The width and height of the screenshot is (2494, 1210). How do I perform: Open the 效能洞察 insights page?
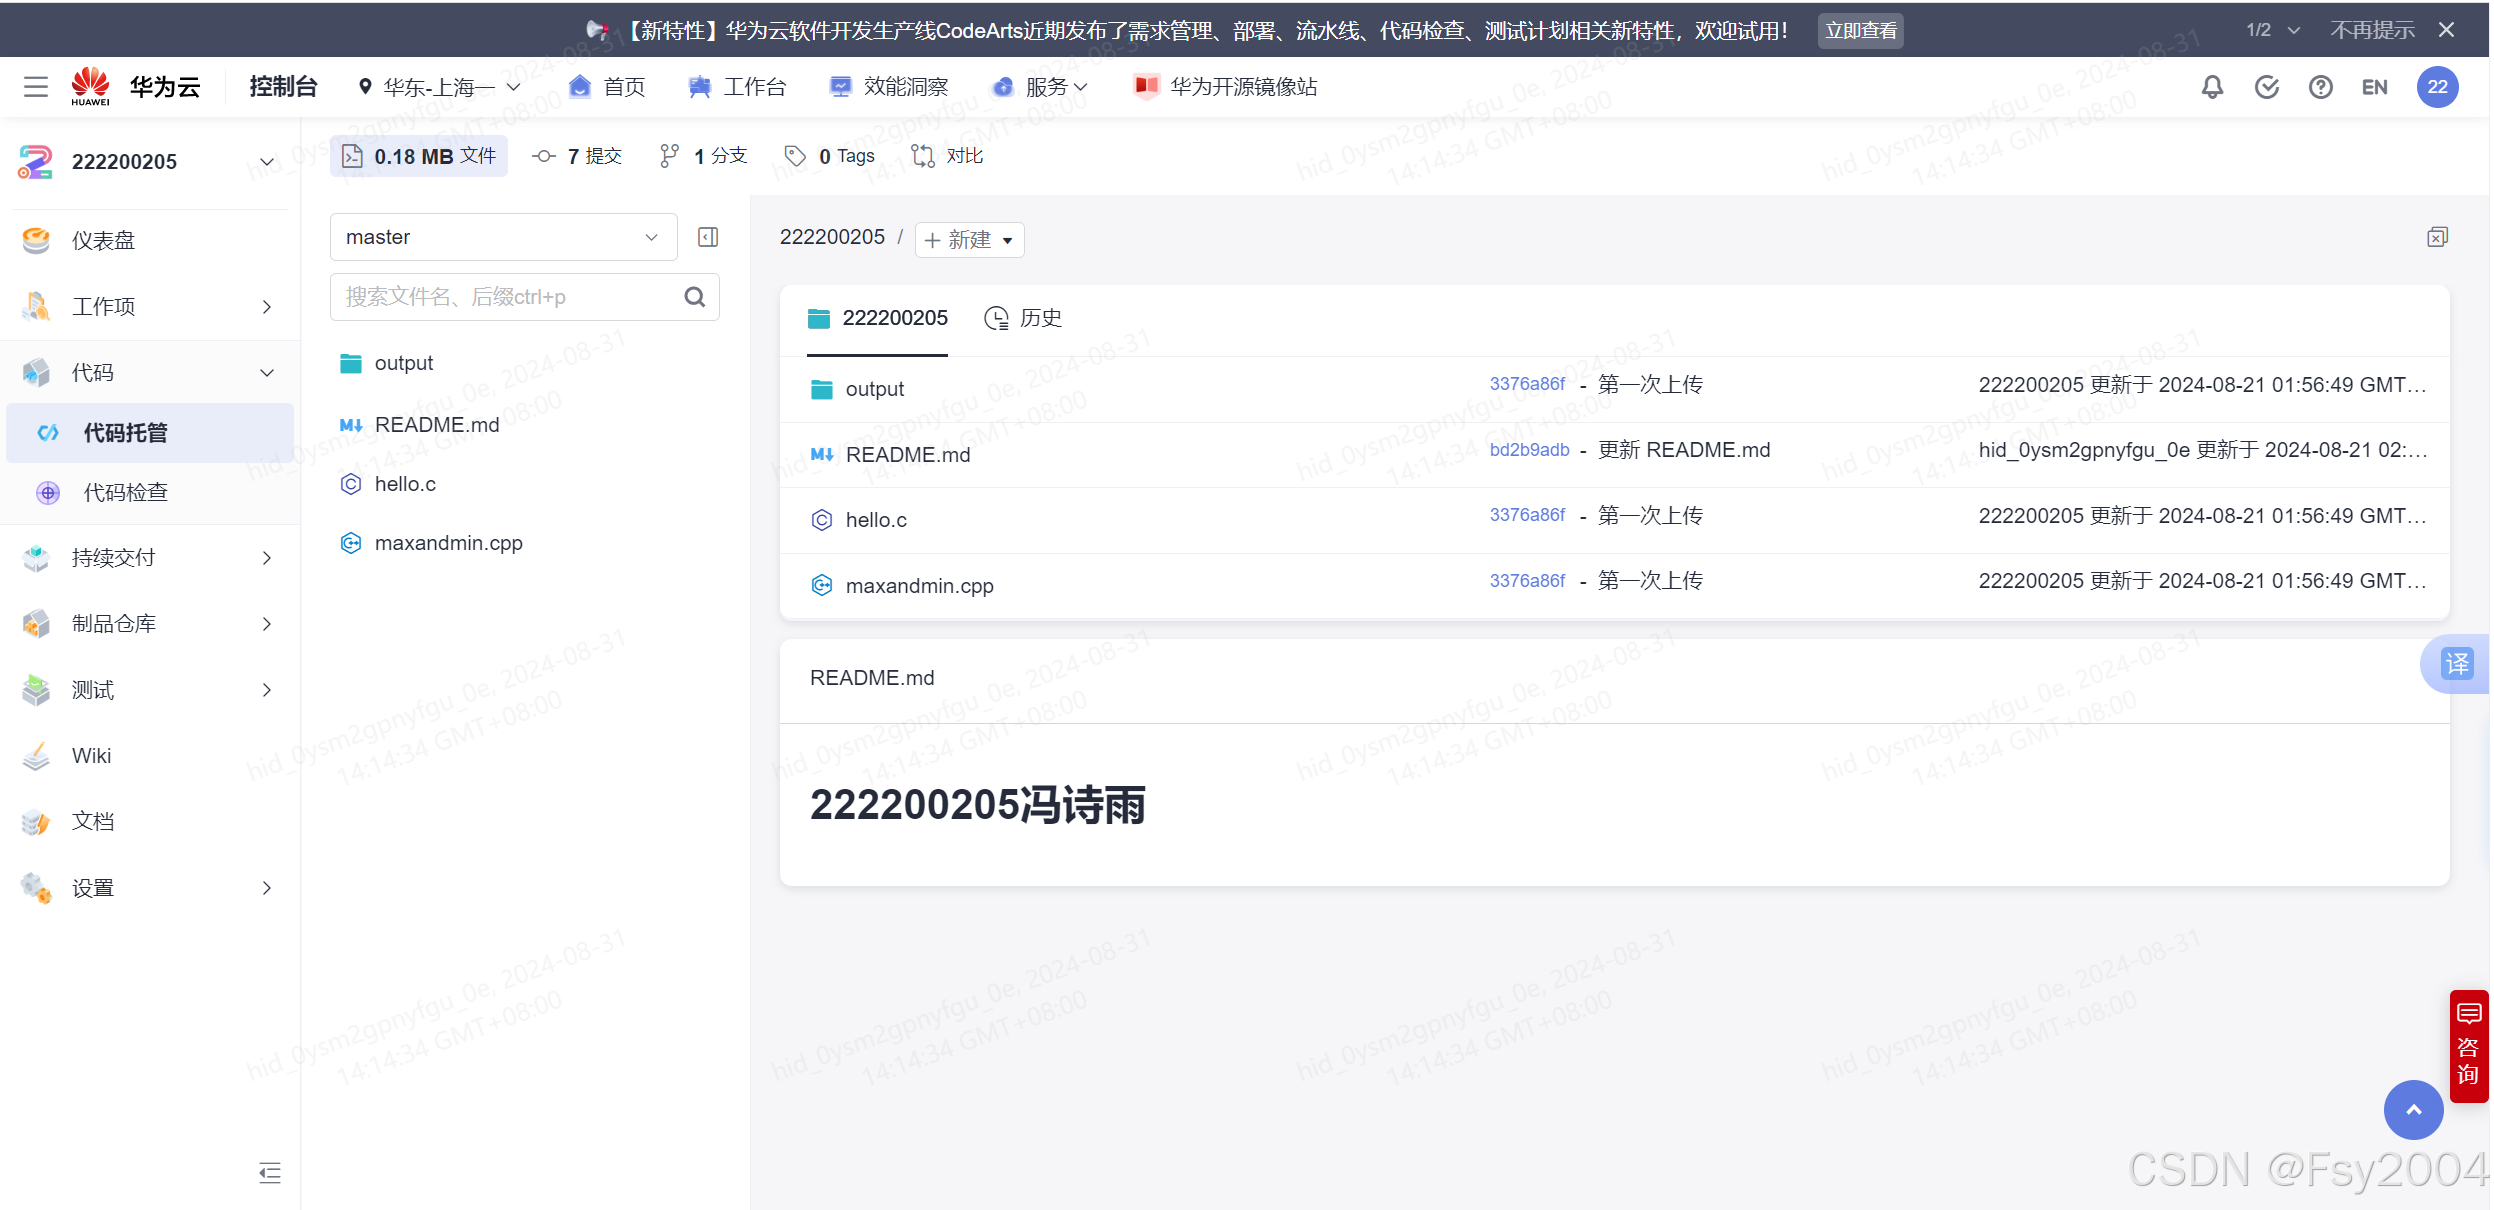904,87
